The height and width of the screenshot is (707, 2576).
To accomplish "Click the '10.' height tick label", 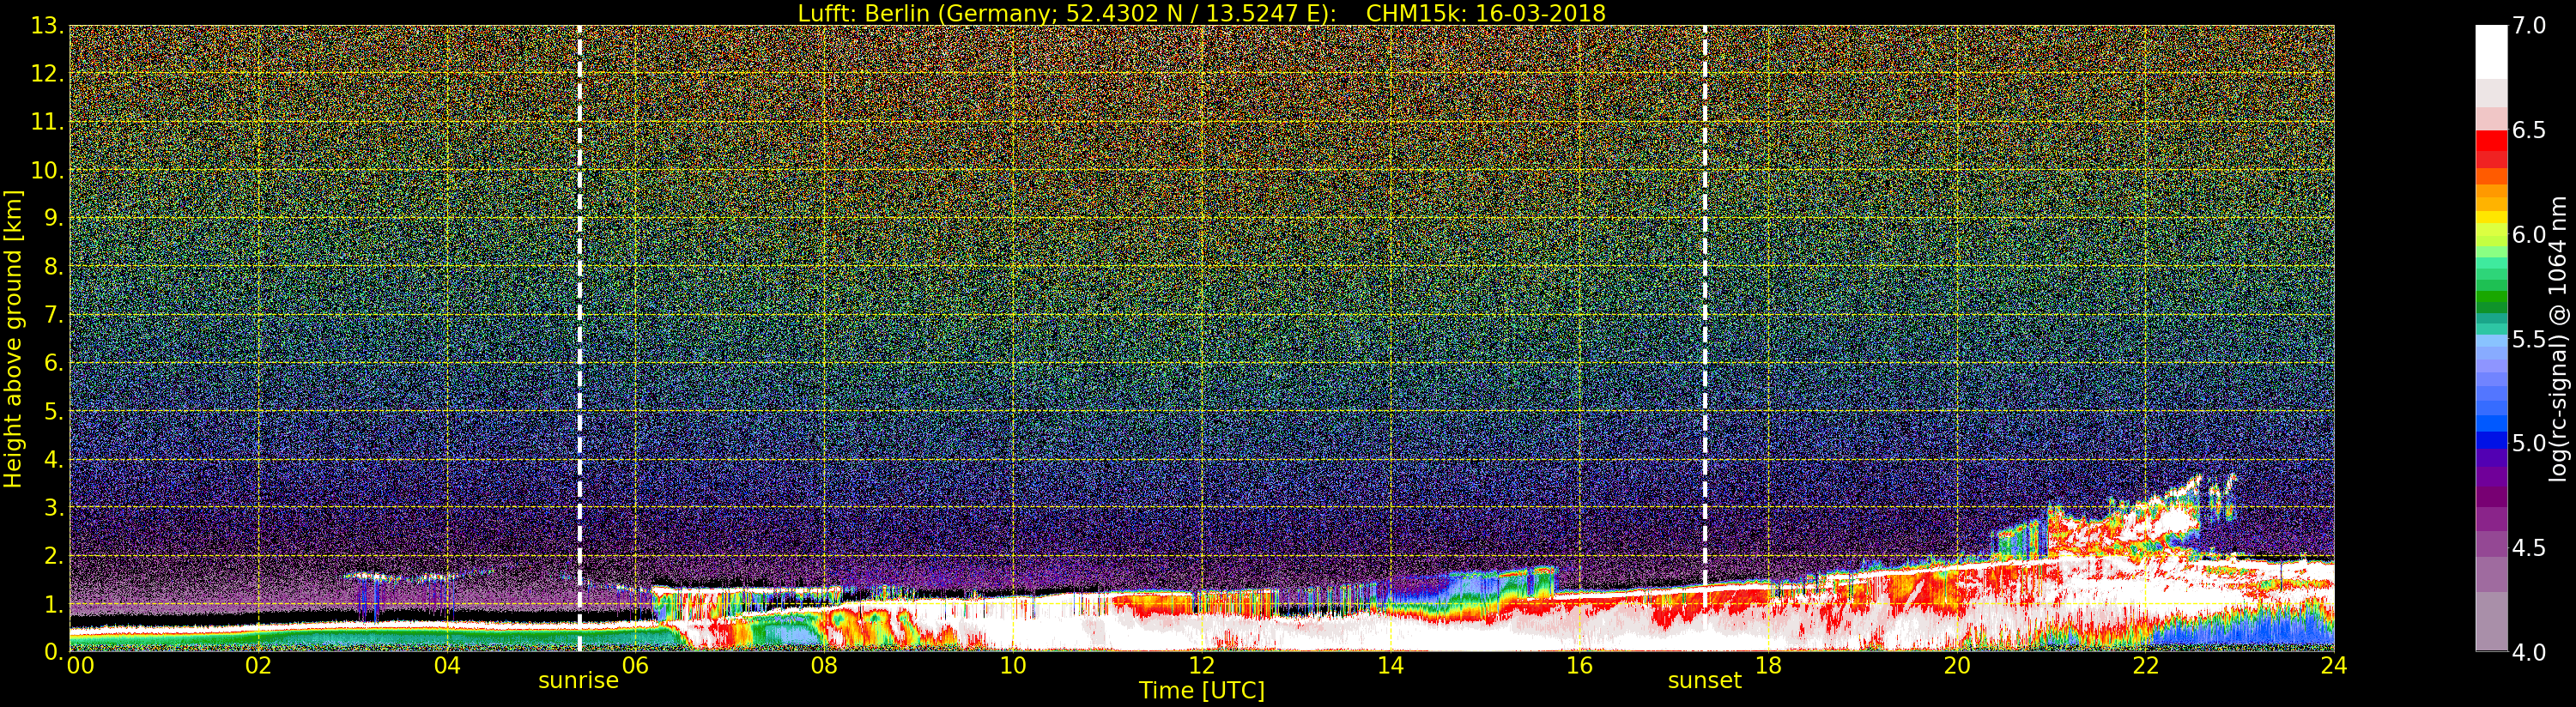I will click(x=46, y=170).
